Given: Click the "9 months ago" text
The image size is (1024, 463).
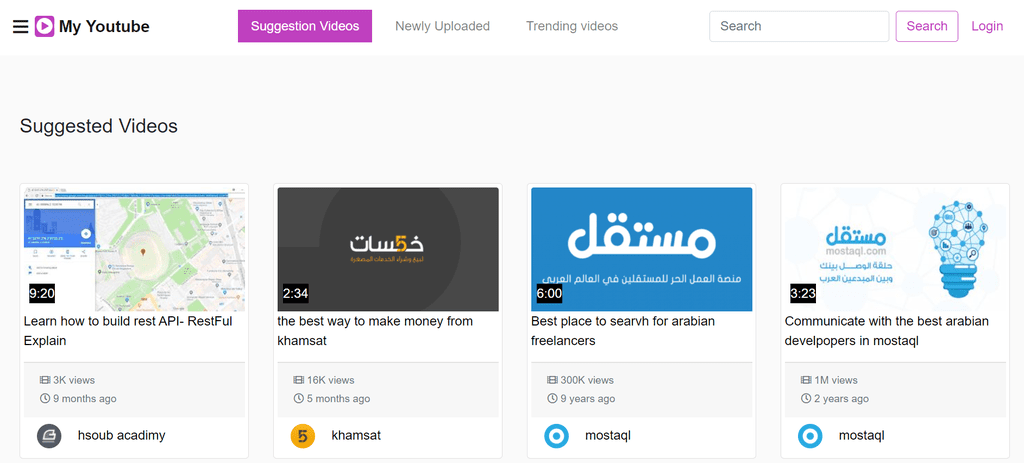Looking at the screenshot, I should tap(85, 398).
